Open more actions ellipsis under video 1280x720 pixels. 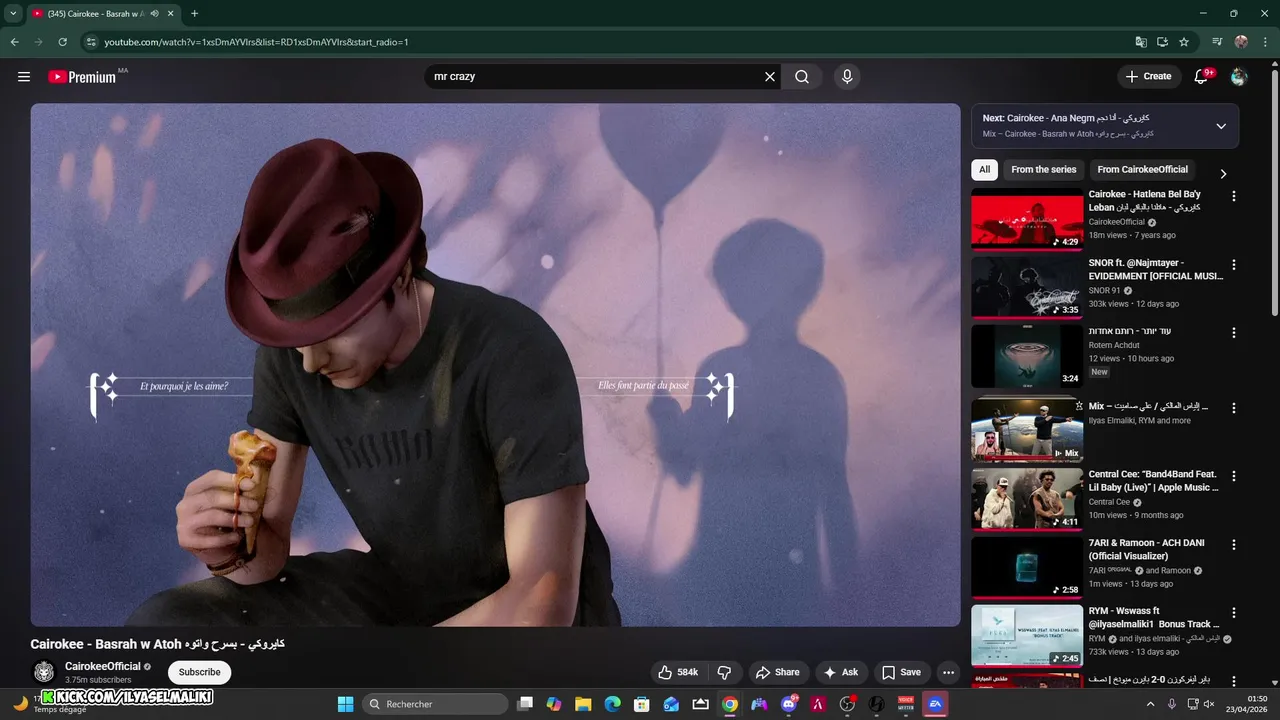coord(948,672)
